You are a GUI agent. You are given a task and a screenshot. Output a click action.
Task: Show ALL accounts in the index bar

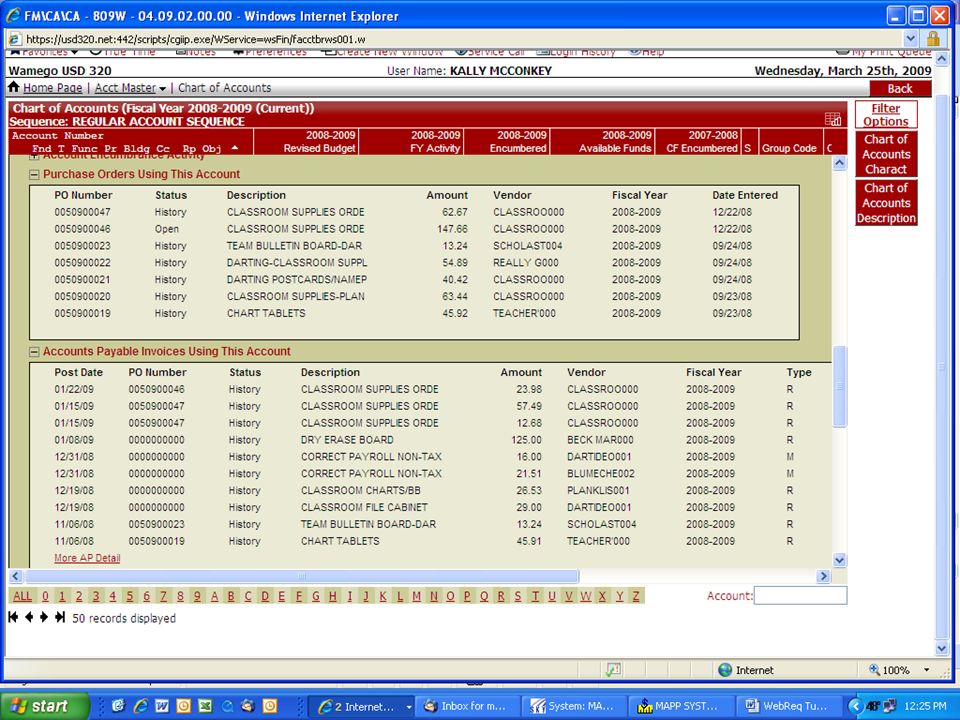point(22,596)
